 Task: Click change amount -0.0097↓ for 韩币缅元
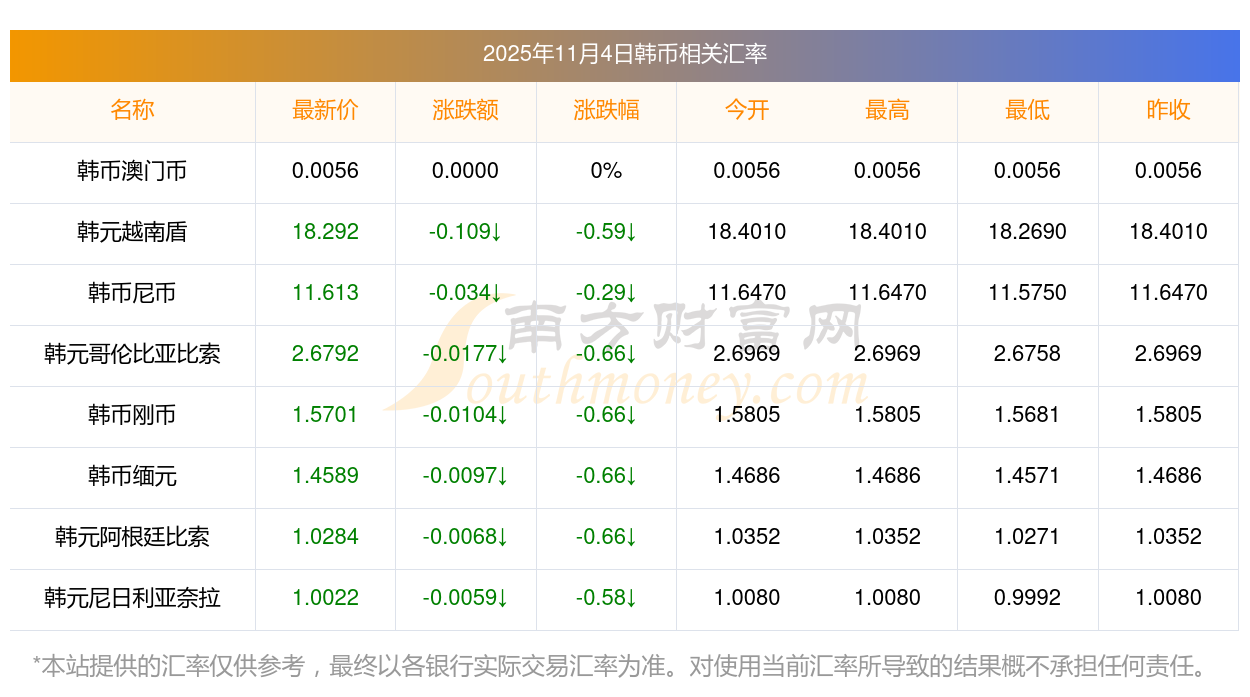(x=466, y=476)
